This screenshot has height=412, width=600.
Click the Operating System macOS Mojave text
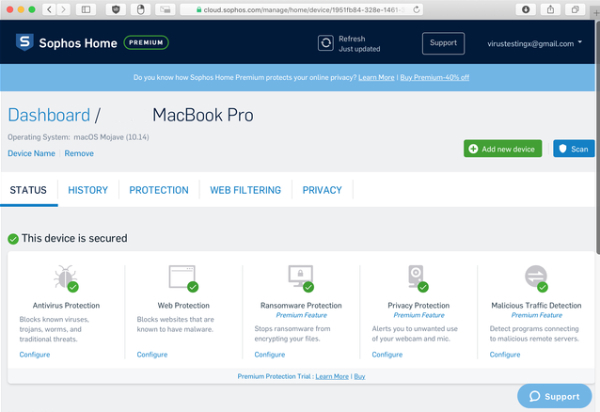(78, 137)
